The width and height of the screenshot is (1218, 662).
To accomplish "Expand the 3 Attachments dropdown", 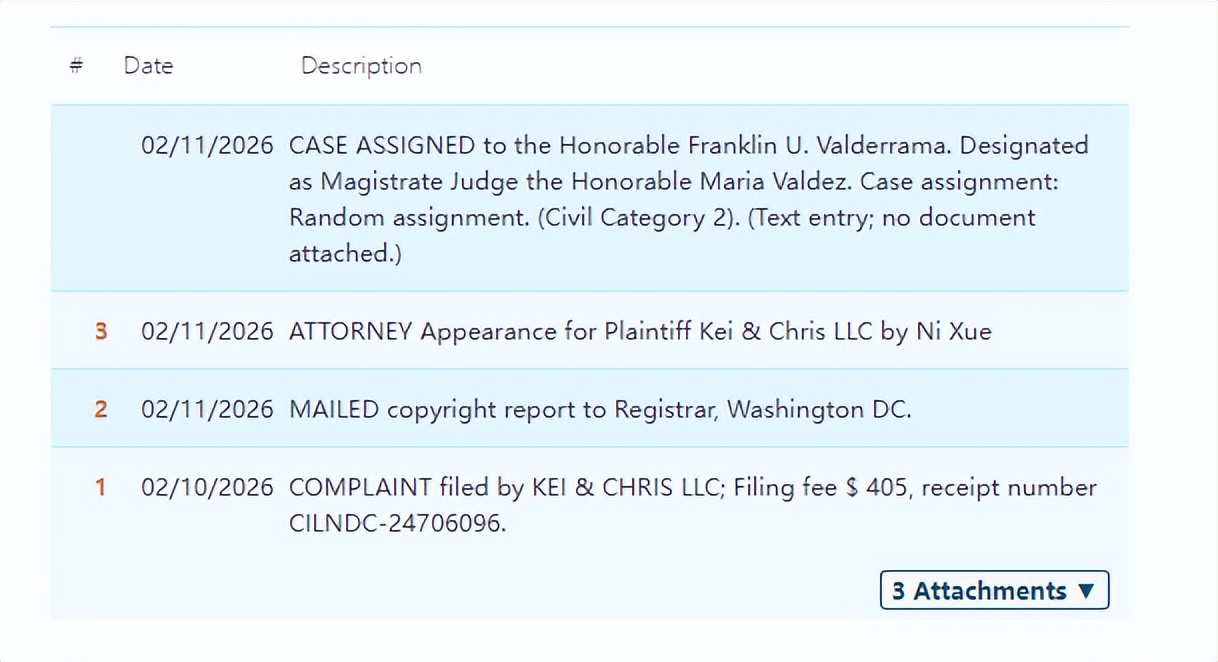I will tap(994, 590).
